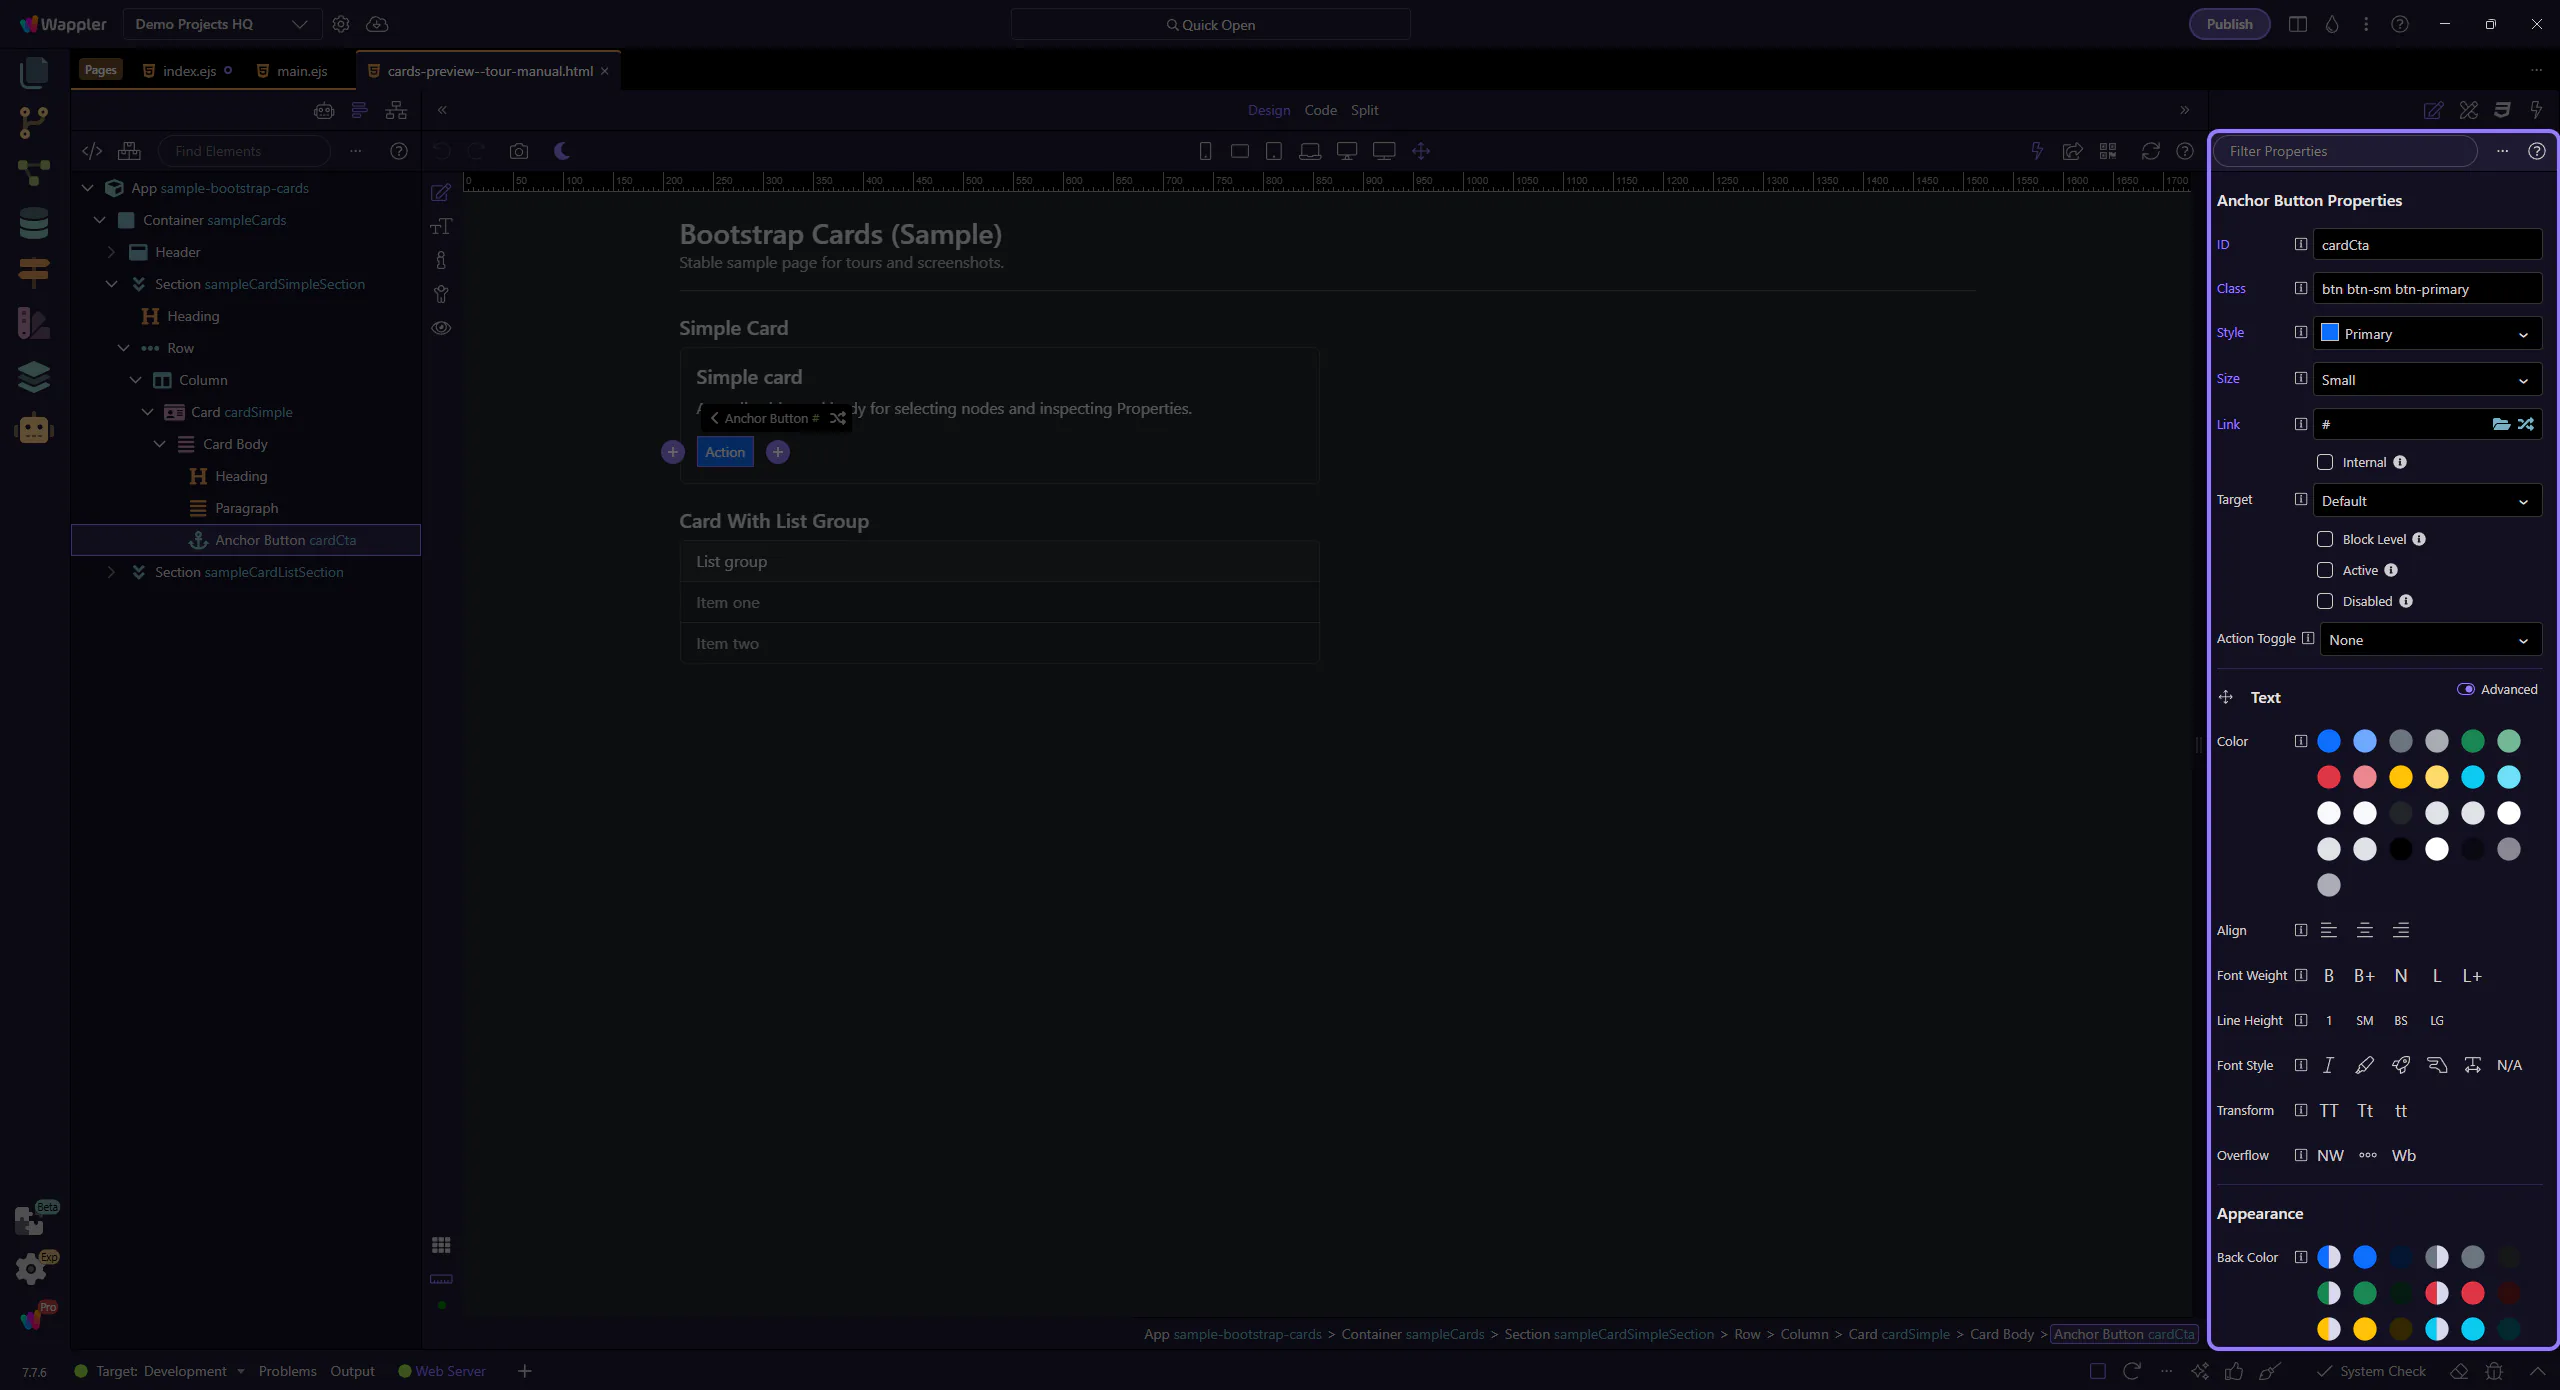The height and width of the screenshot is (1390, 2560).
Task: Open the index.ejs file tab
Action: pos(189,71)
